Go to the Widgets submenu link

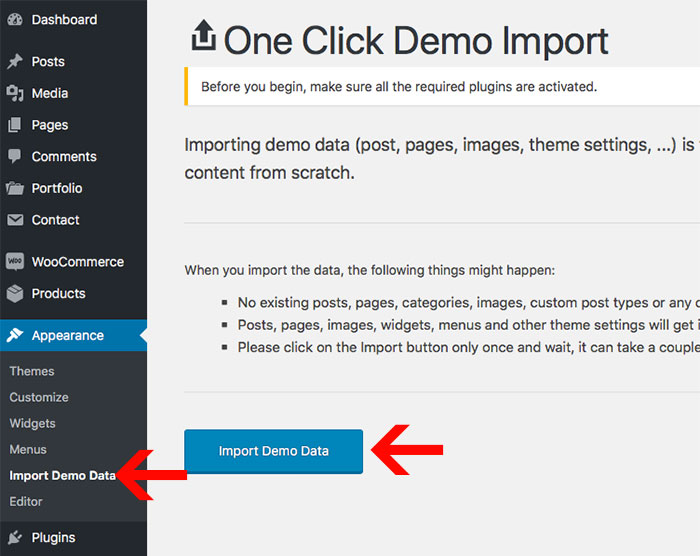[33, 423]
